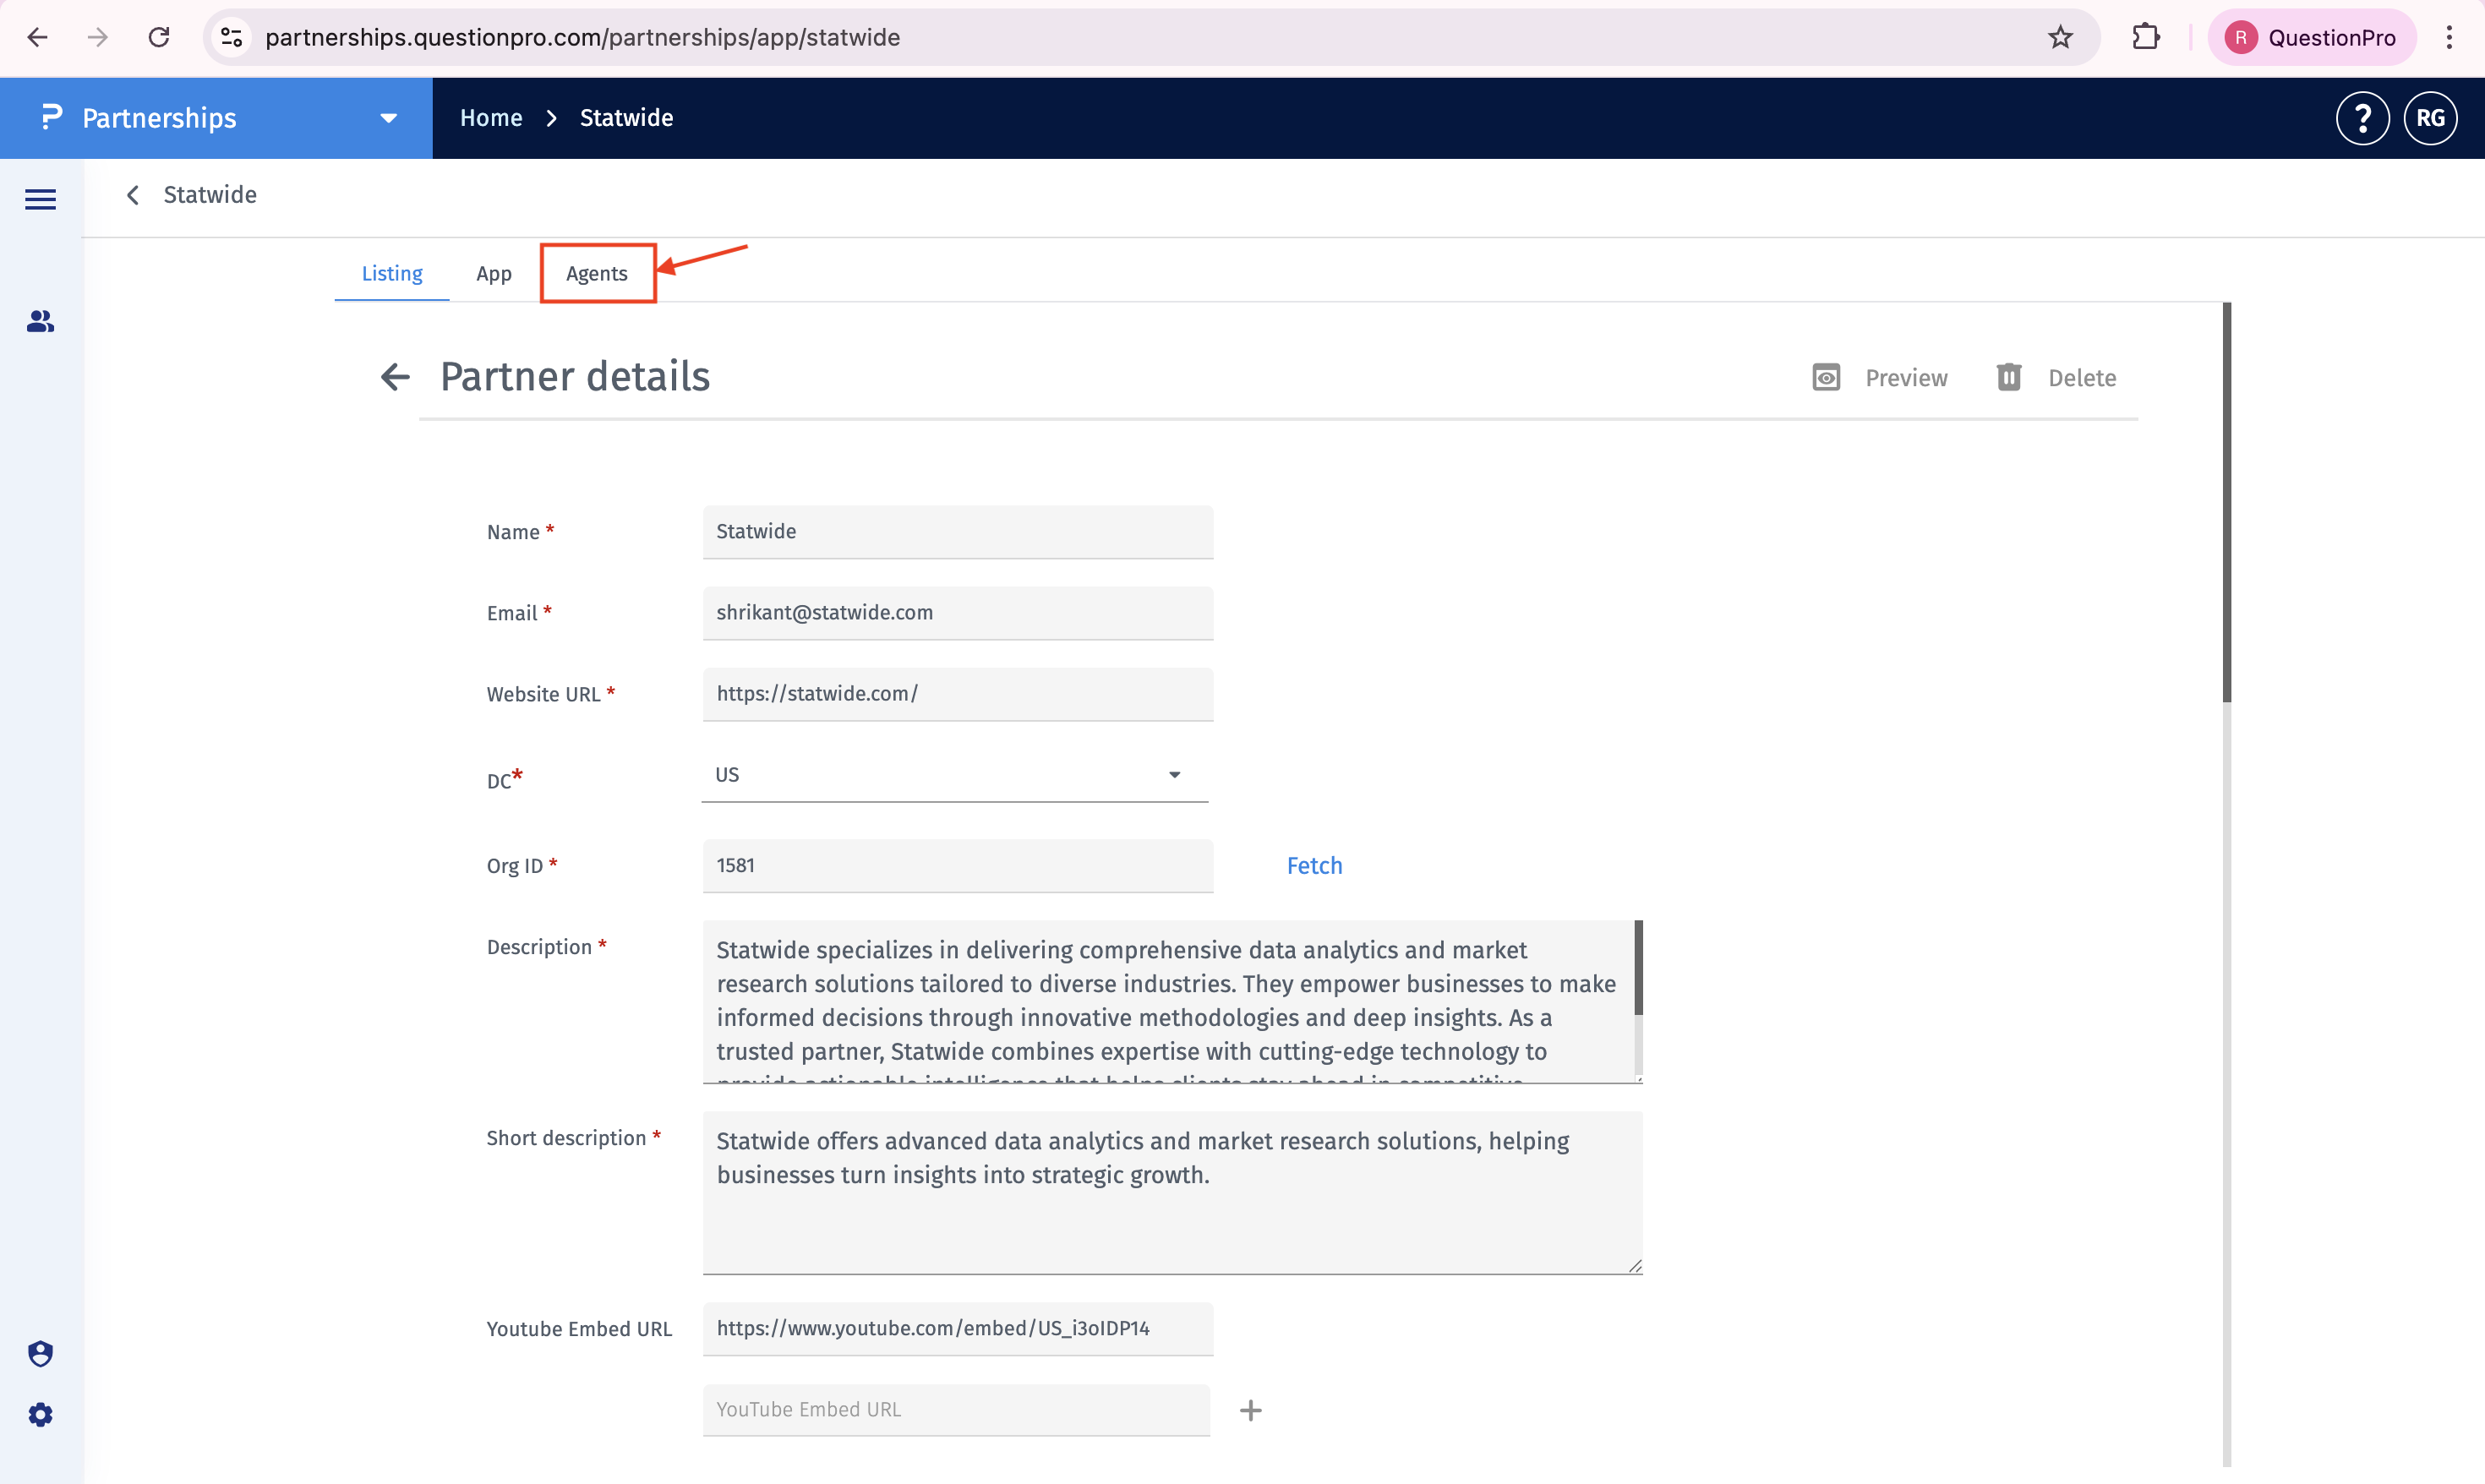This screenshot has height=1484, width=2485.
Task: Focus the Name field containing Statwide
Action: [x=958, y=532]
